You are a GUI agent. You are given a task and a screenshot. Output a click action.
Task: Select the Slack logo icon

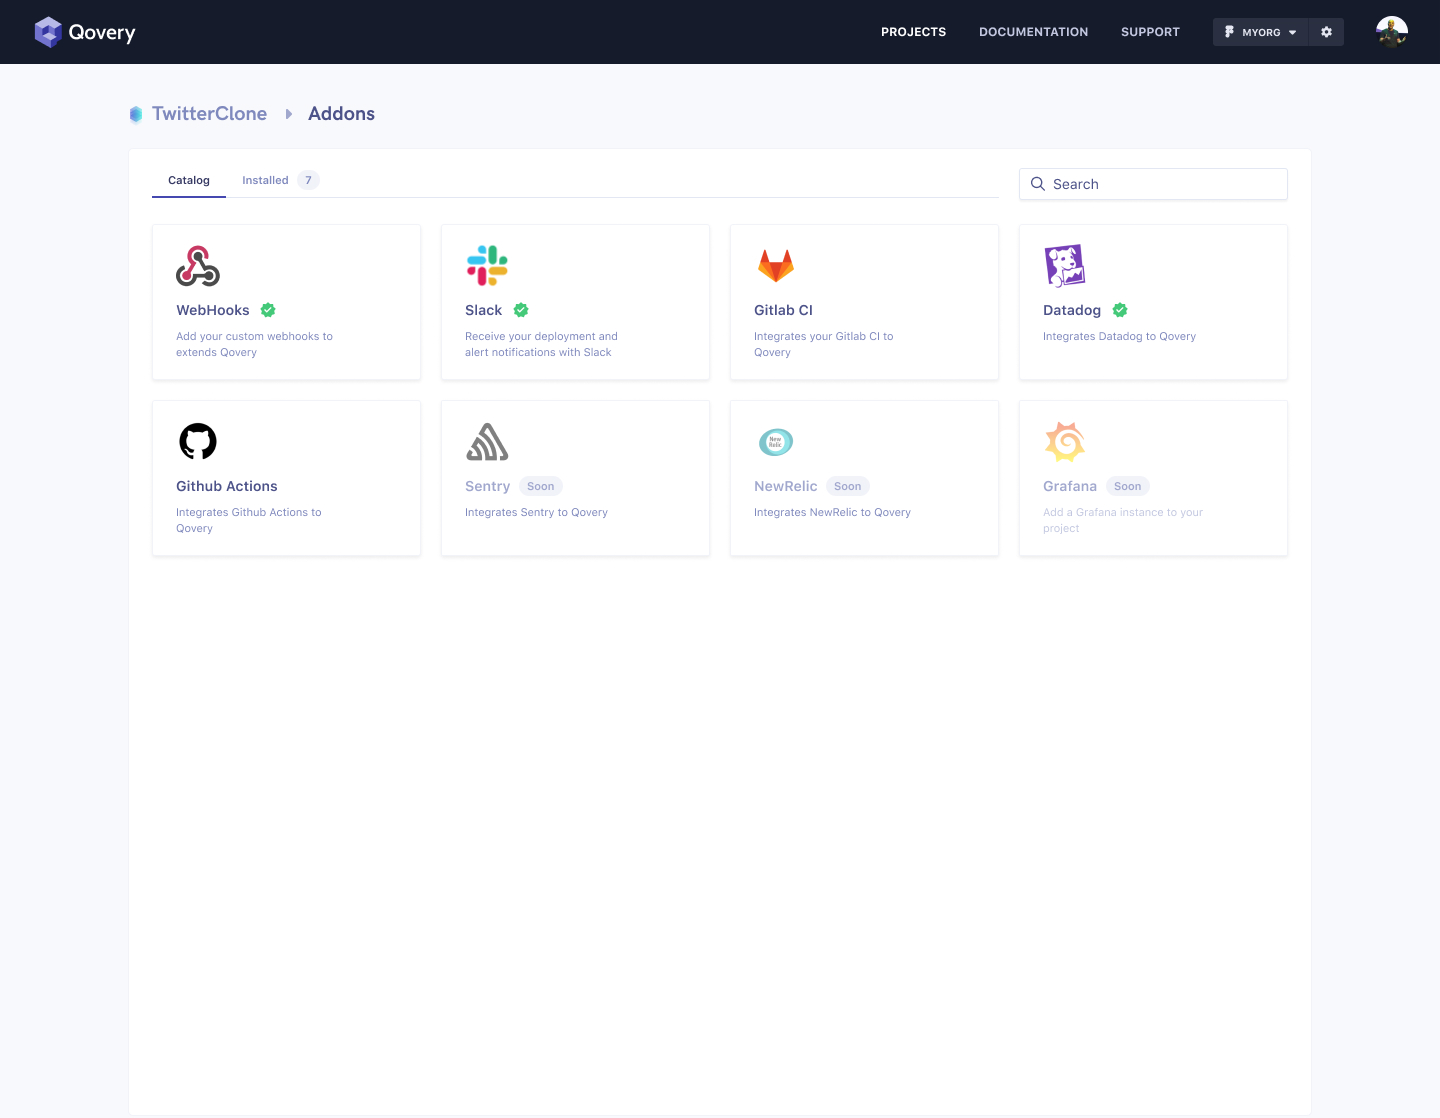point(487,265)
